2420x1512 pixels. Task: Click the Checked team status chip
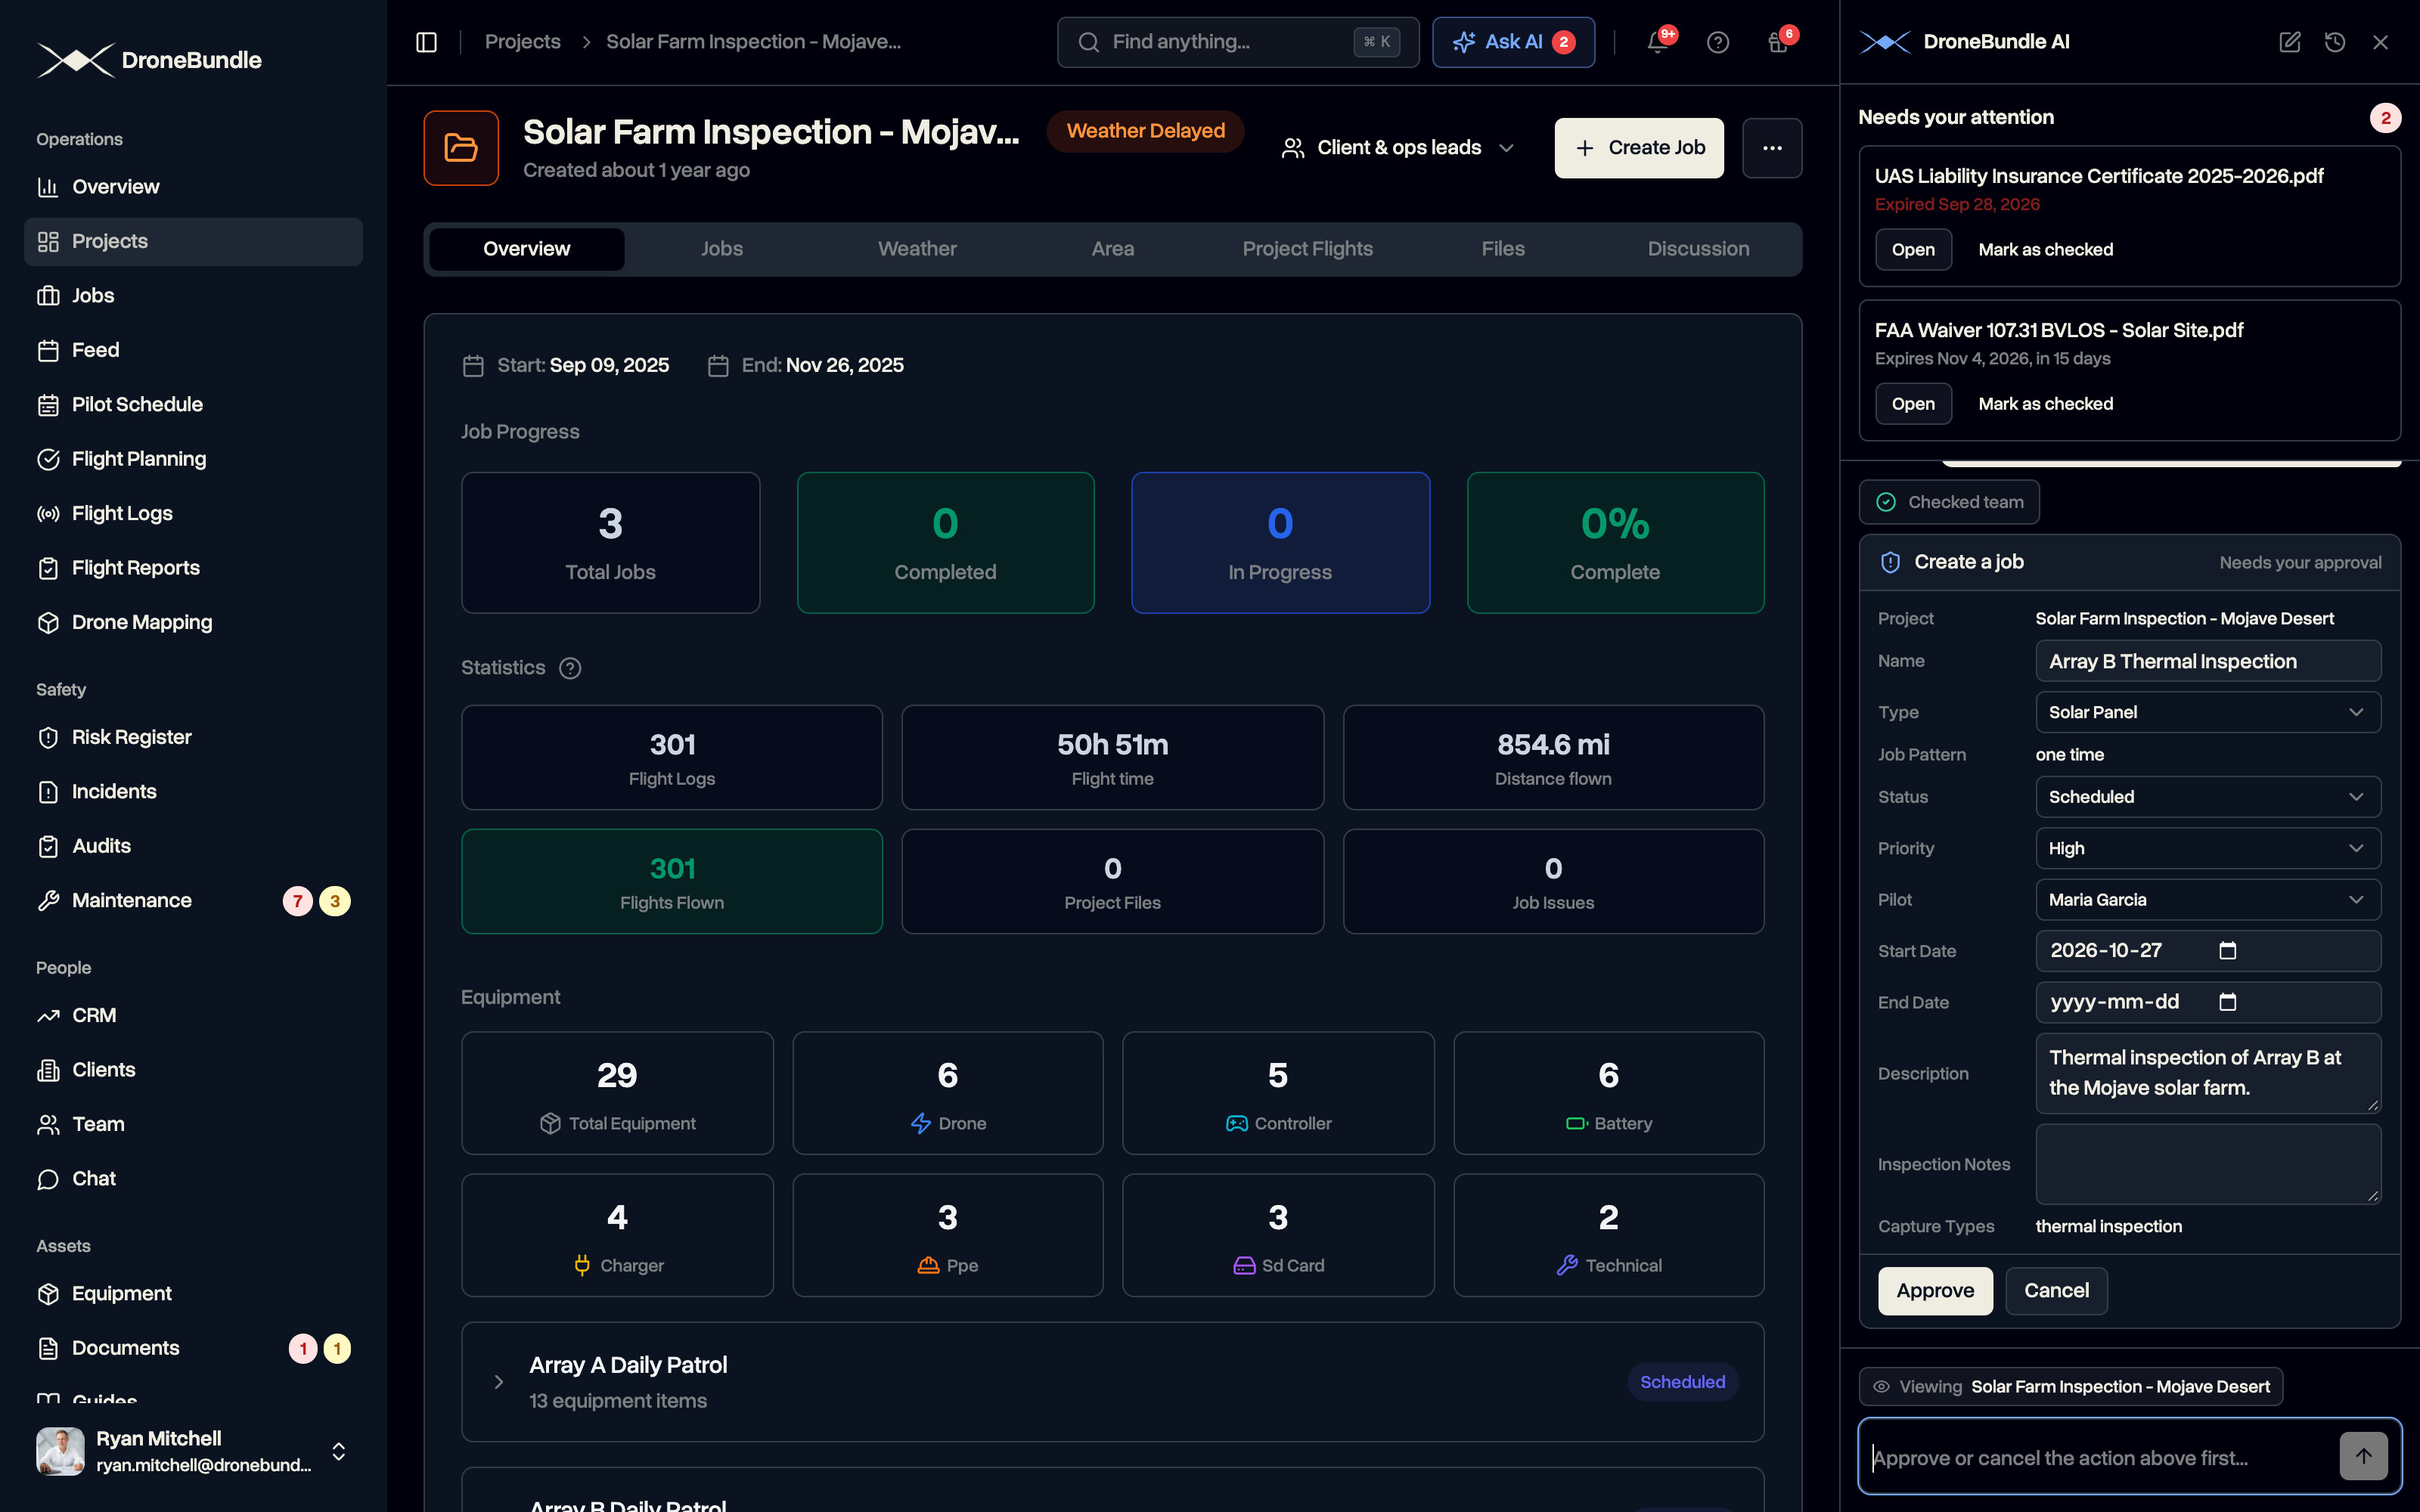(1949, 502)
